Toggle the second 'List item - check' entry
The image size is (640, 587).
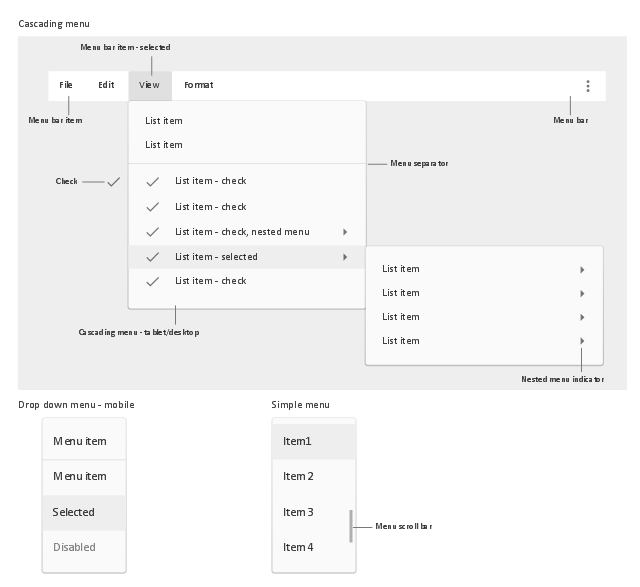pos(247,207)
